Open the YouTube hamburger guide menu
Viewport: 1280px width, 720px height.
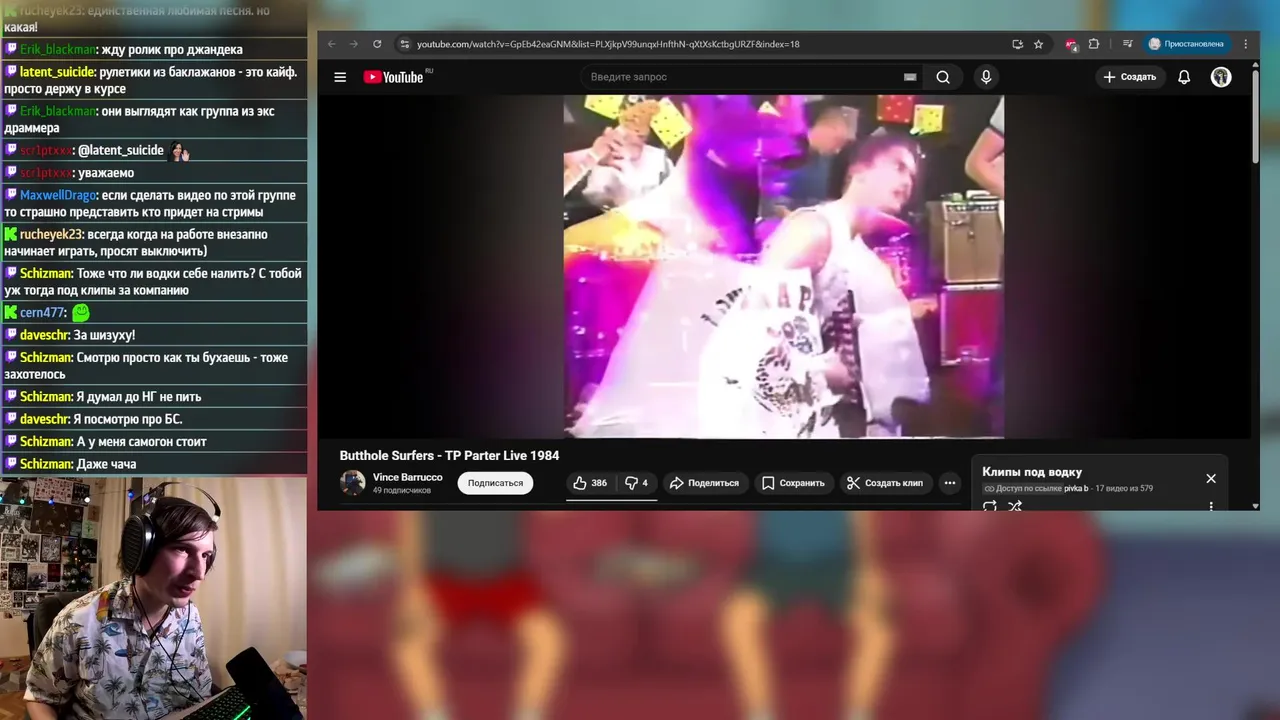point(340,77)
